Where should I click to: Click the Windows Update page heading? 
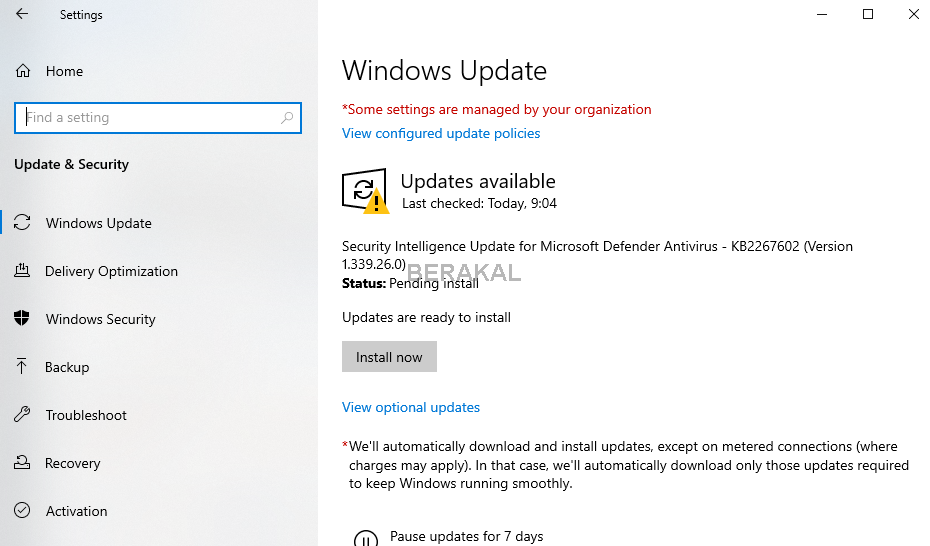click(444, 71)
